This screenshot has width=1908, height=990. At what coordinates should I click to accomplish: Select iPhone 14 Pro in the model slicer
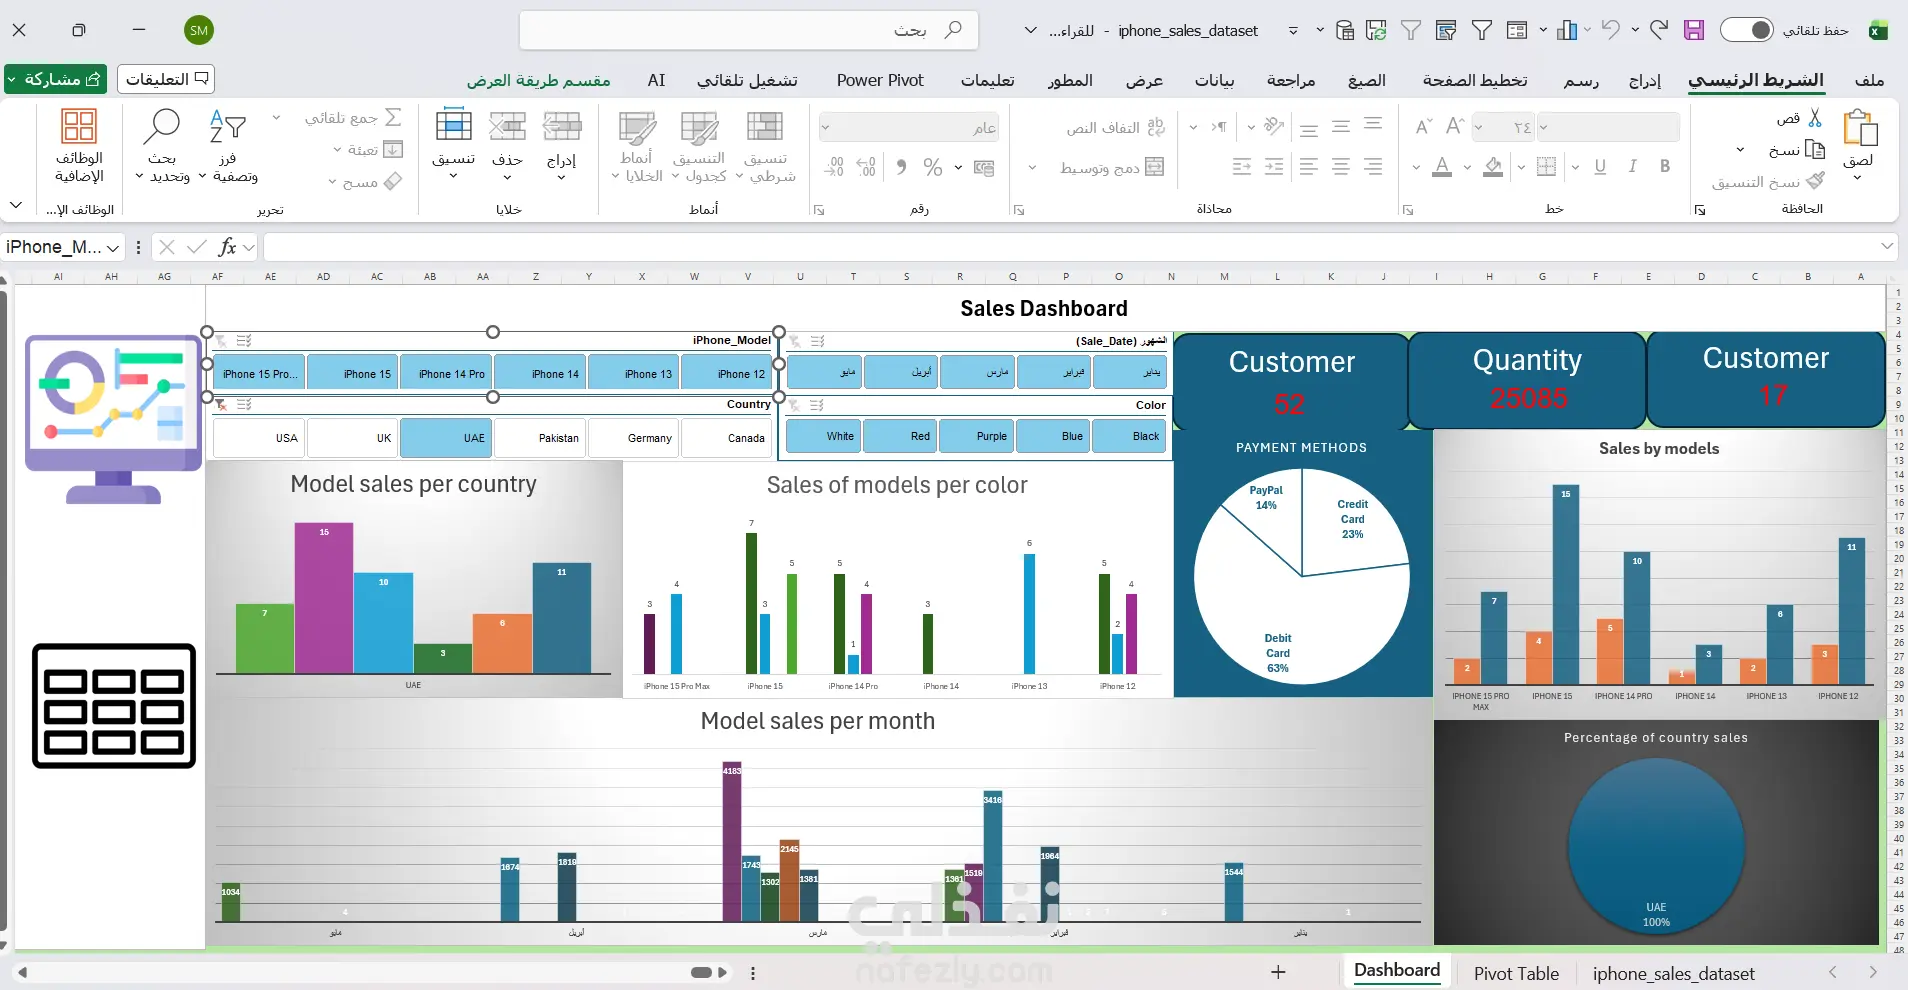[x=446, y=374]
